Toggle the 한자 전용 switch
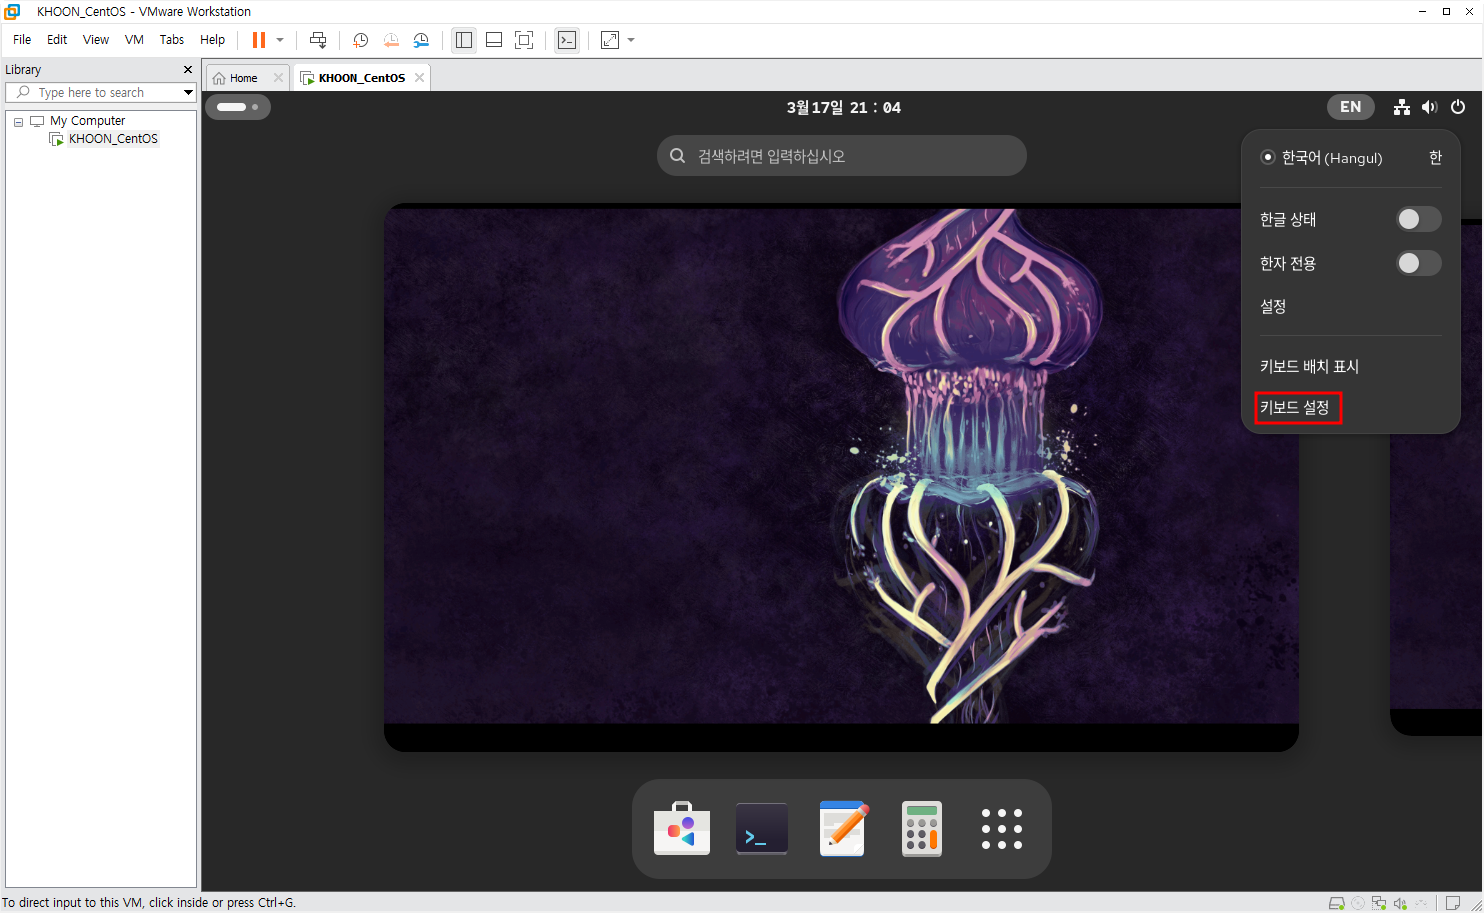Screen dimensions: 1484x913 click(1419, 263)
